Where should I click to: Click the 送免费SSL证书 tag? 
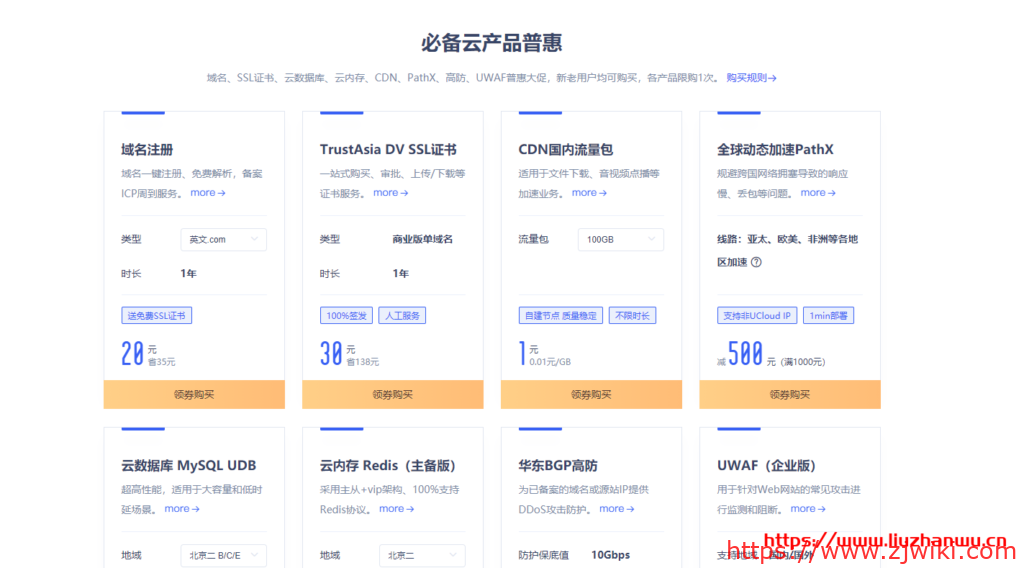tap(157, 315)
